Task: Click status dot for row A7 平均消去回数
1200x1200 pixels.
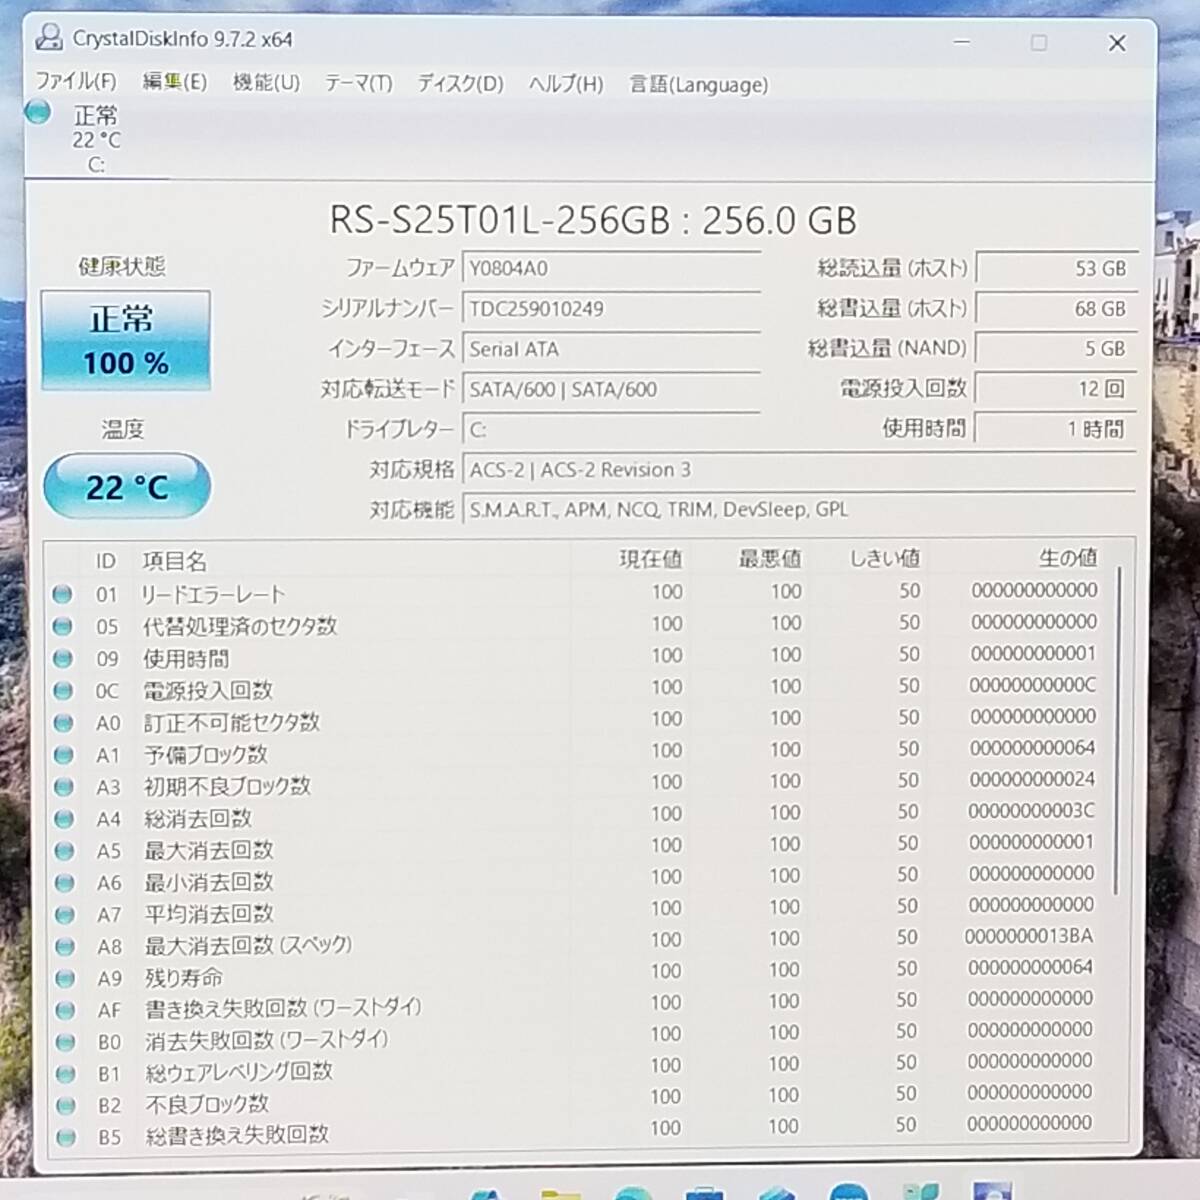Action: pyautogui.click(x=64, y=914)
